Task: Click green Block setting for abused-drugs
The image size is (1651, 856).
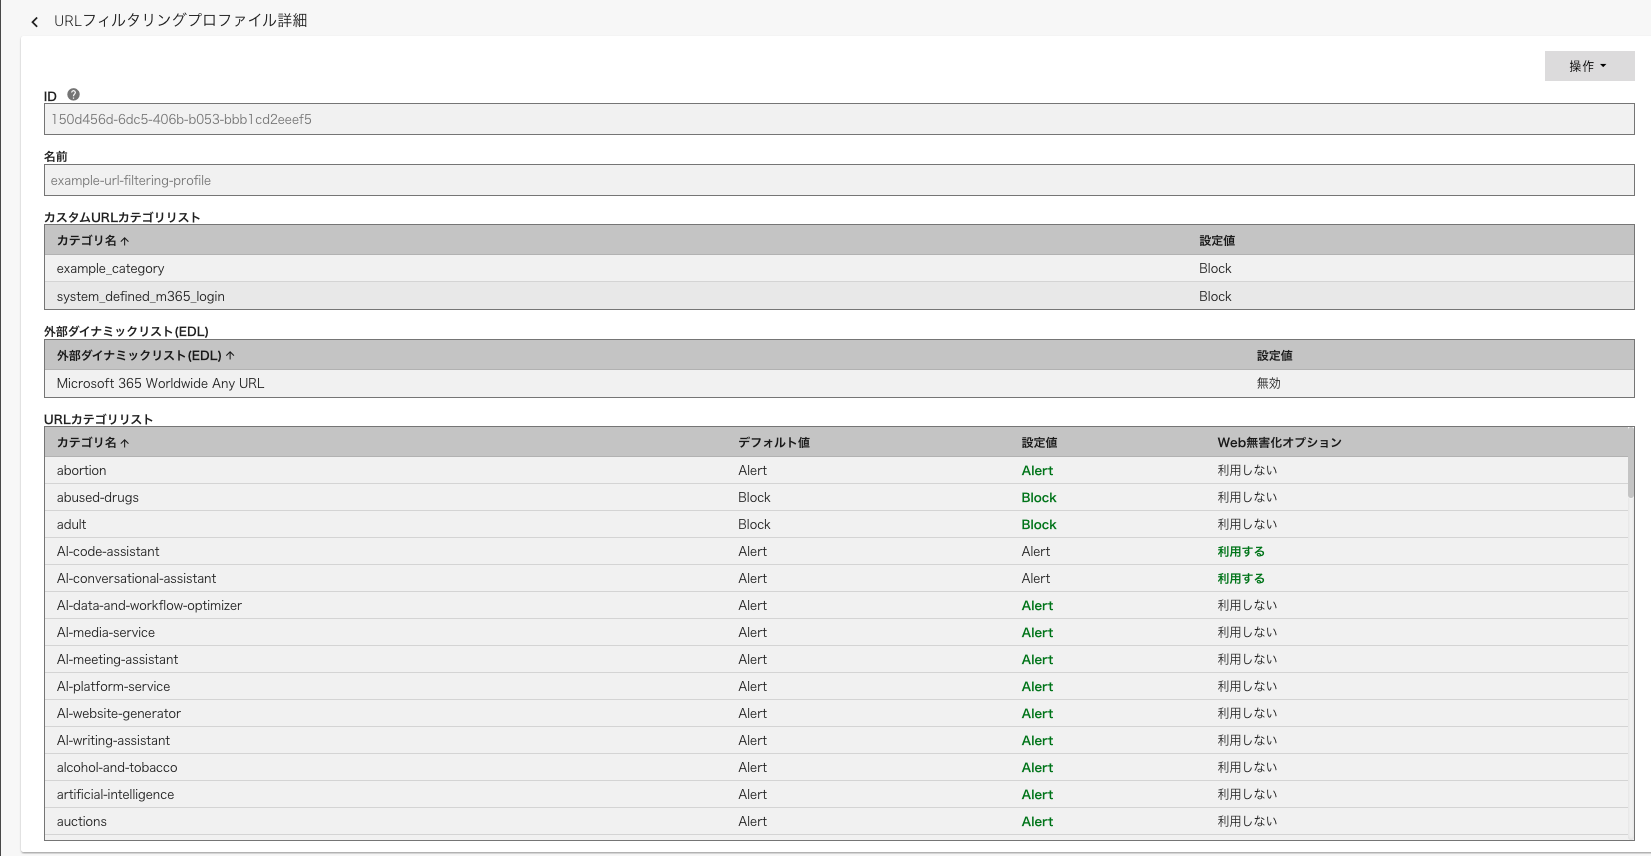Action: coord(1039,497)
